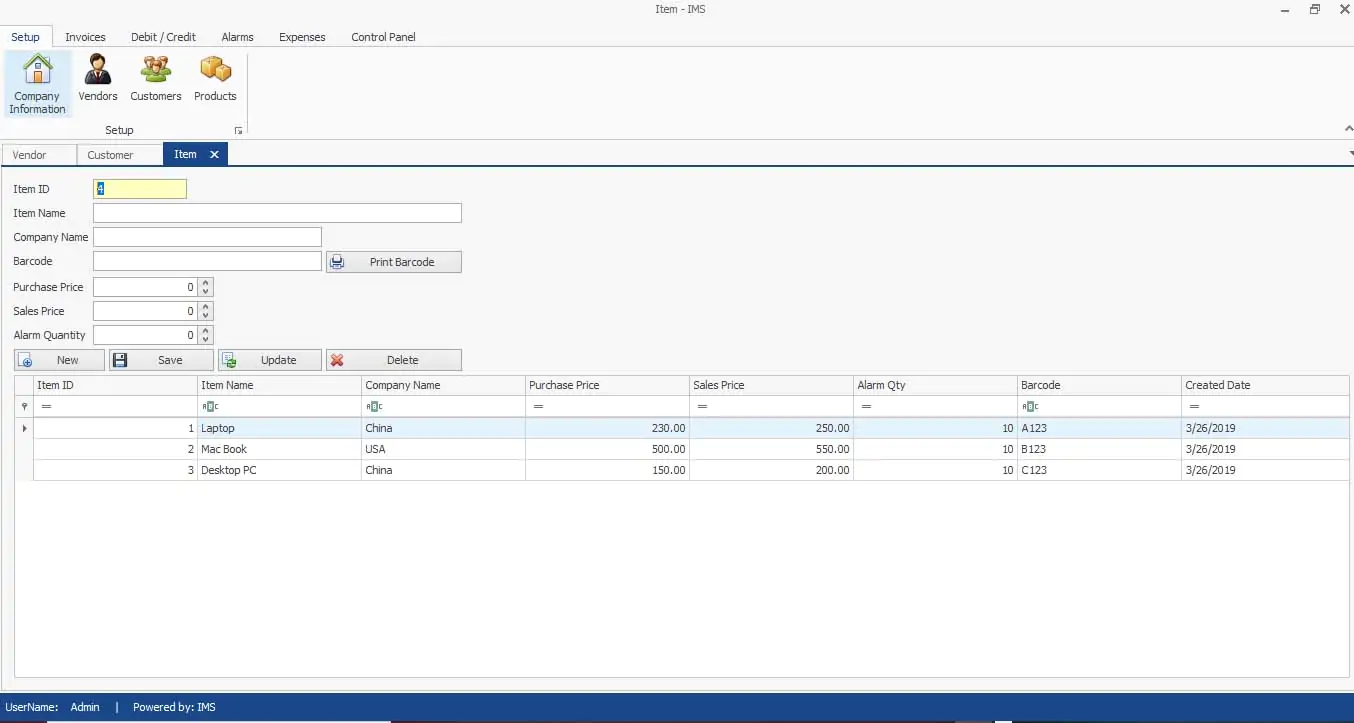Collapse the ribbon with the chevron

pyautogui.click(x=1347, y=130)
